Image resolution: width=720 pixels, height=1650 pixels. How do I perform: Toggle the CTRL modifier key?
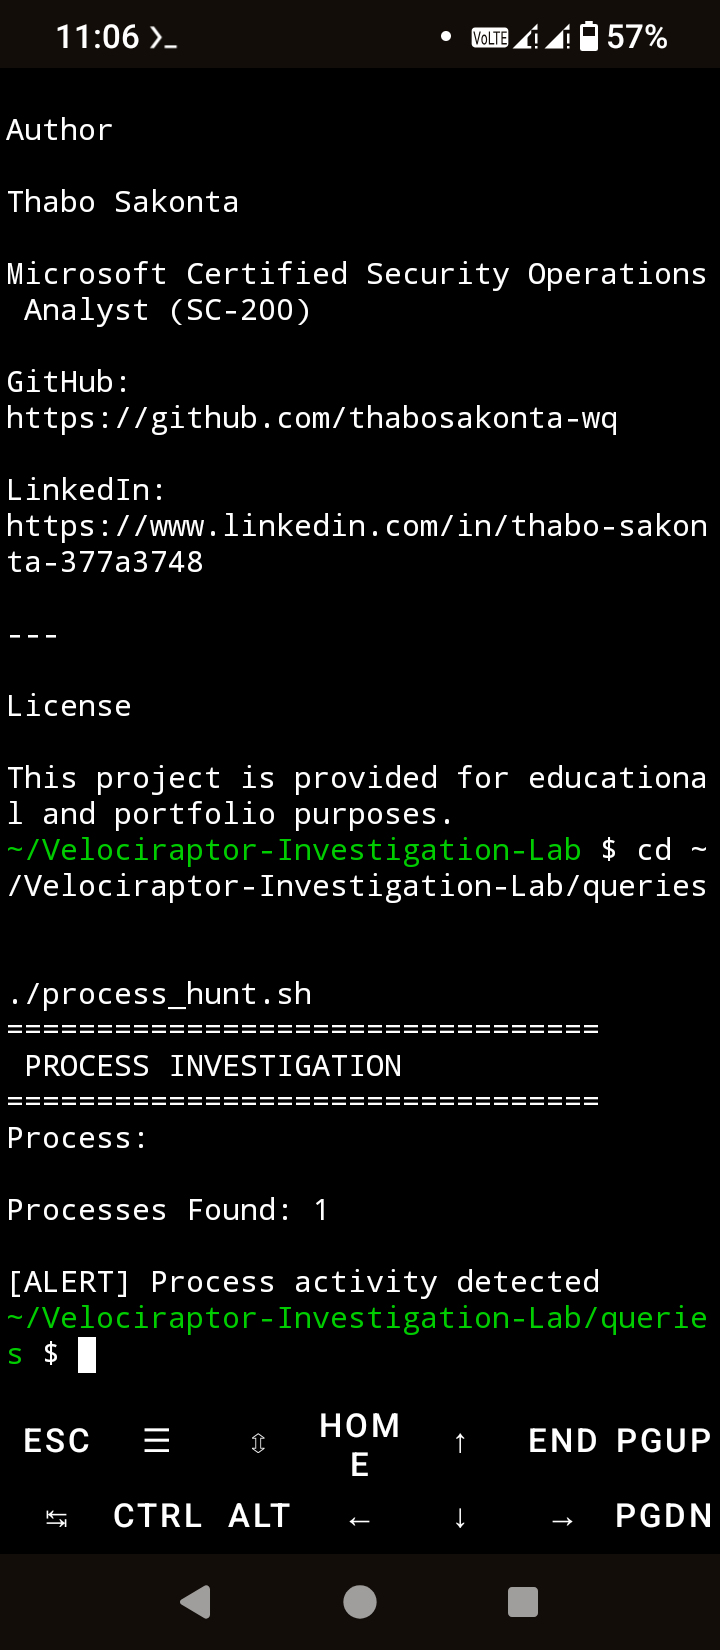[x=157, y=1516]
